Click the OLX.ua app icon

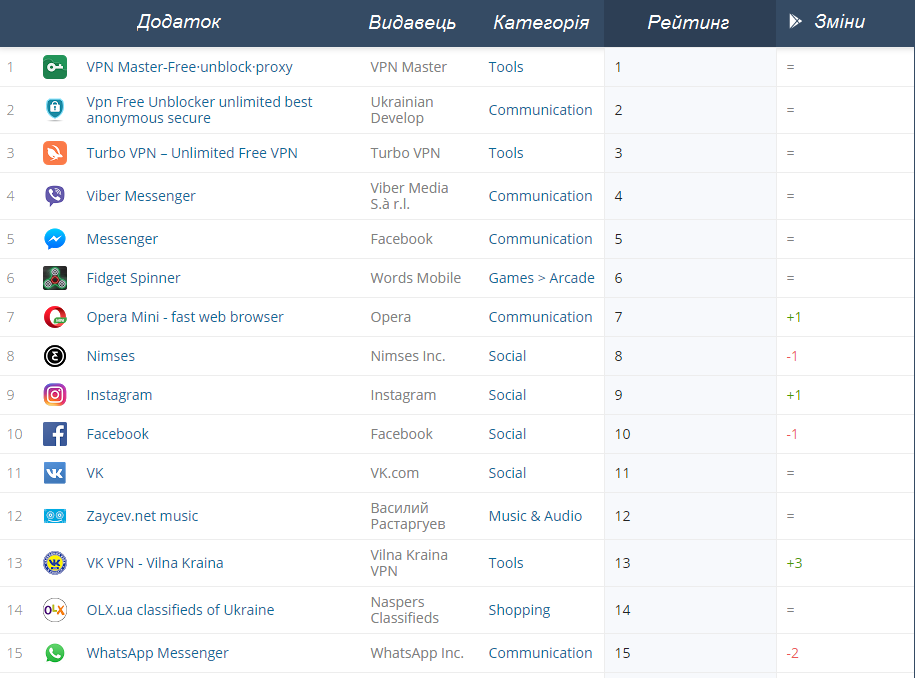tap(55, 610)
